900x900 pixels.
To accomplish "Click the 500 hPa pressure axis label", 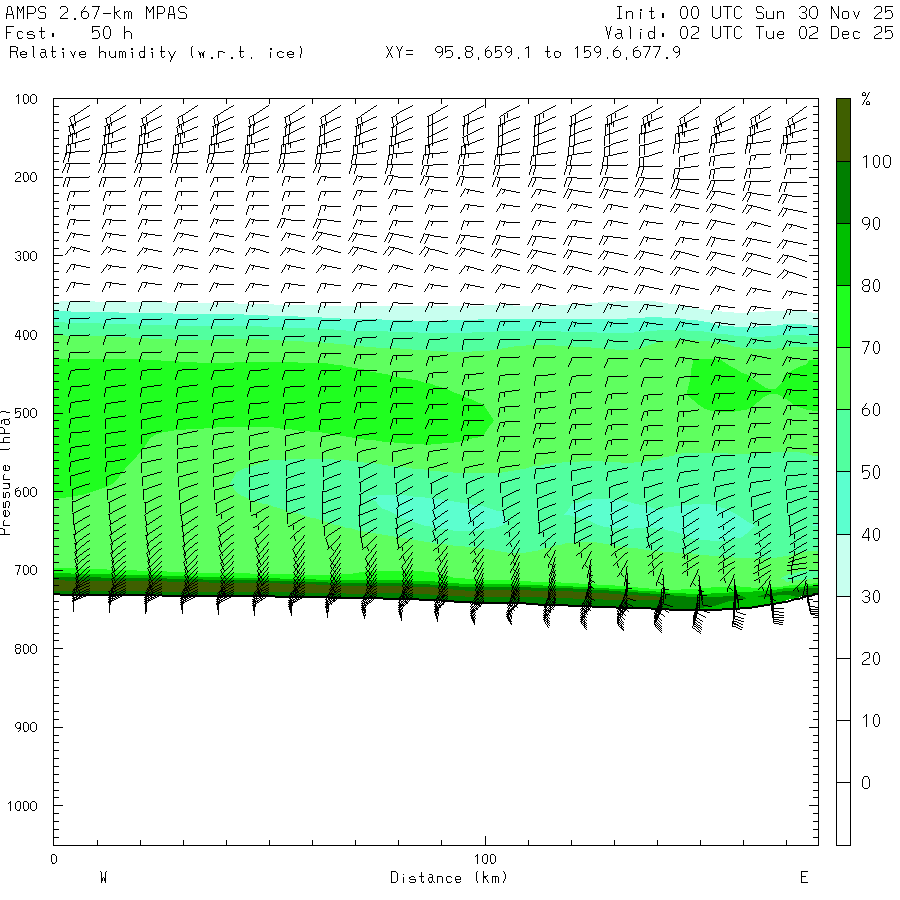I will click(26, 413).
